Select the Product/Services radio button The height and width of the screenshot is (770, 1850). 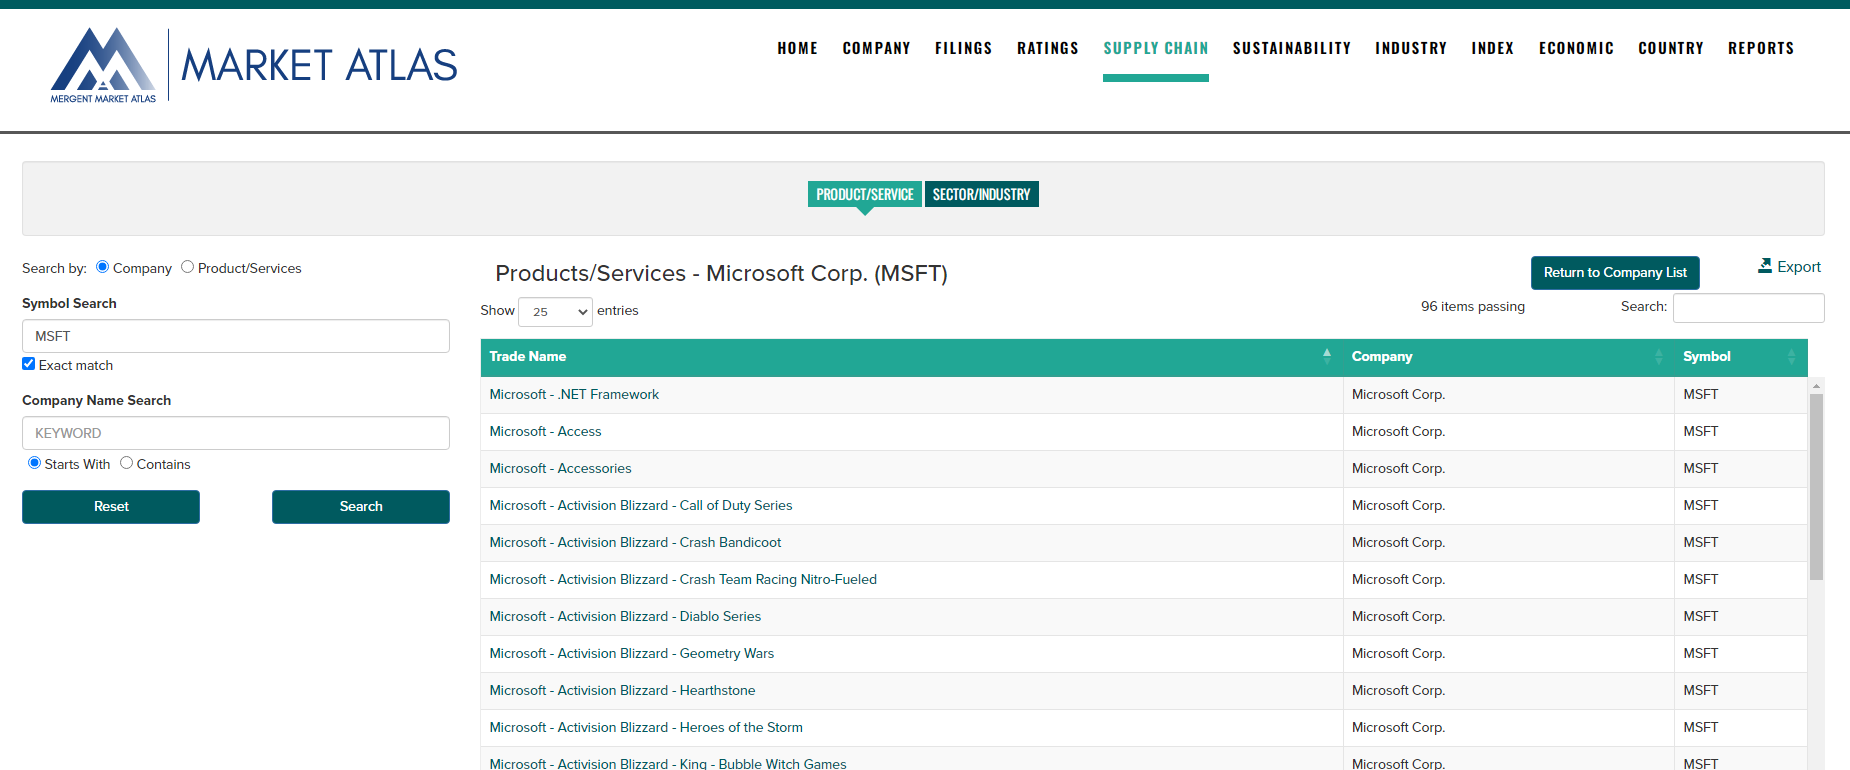[x=187, y=267]
